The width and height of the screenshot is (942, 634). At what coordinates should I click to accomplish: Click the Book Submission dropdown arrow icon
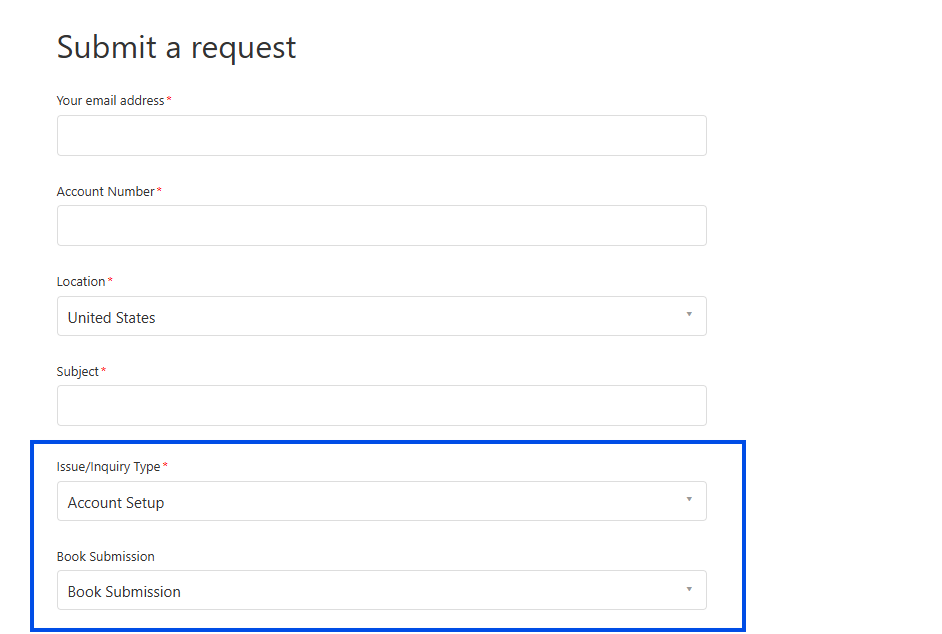(x=689, y=589)
